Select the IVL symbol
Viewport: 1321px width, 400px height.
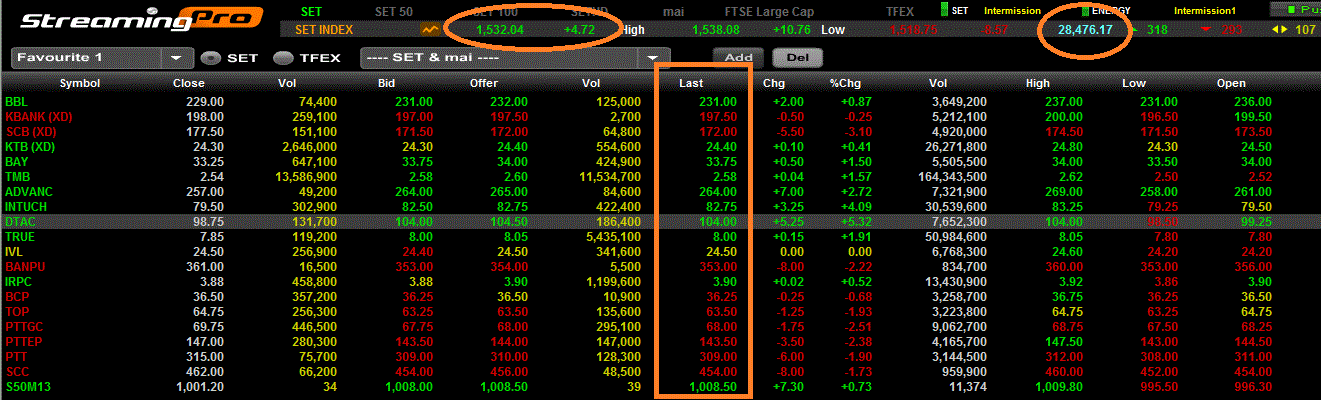14,252
